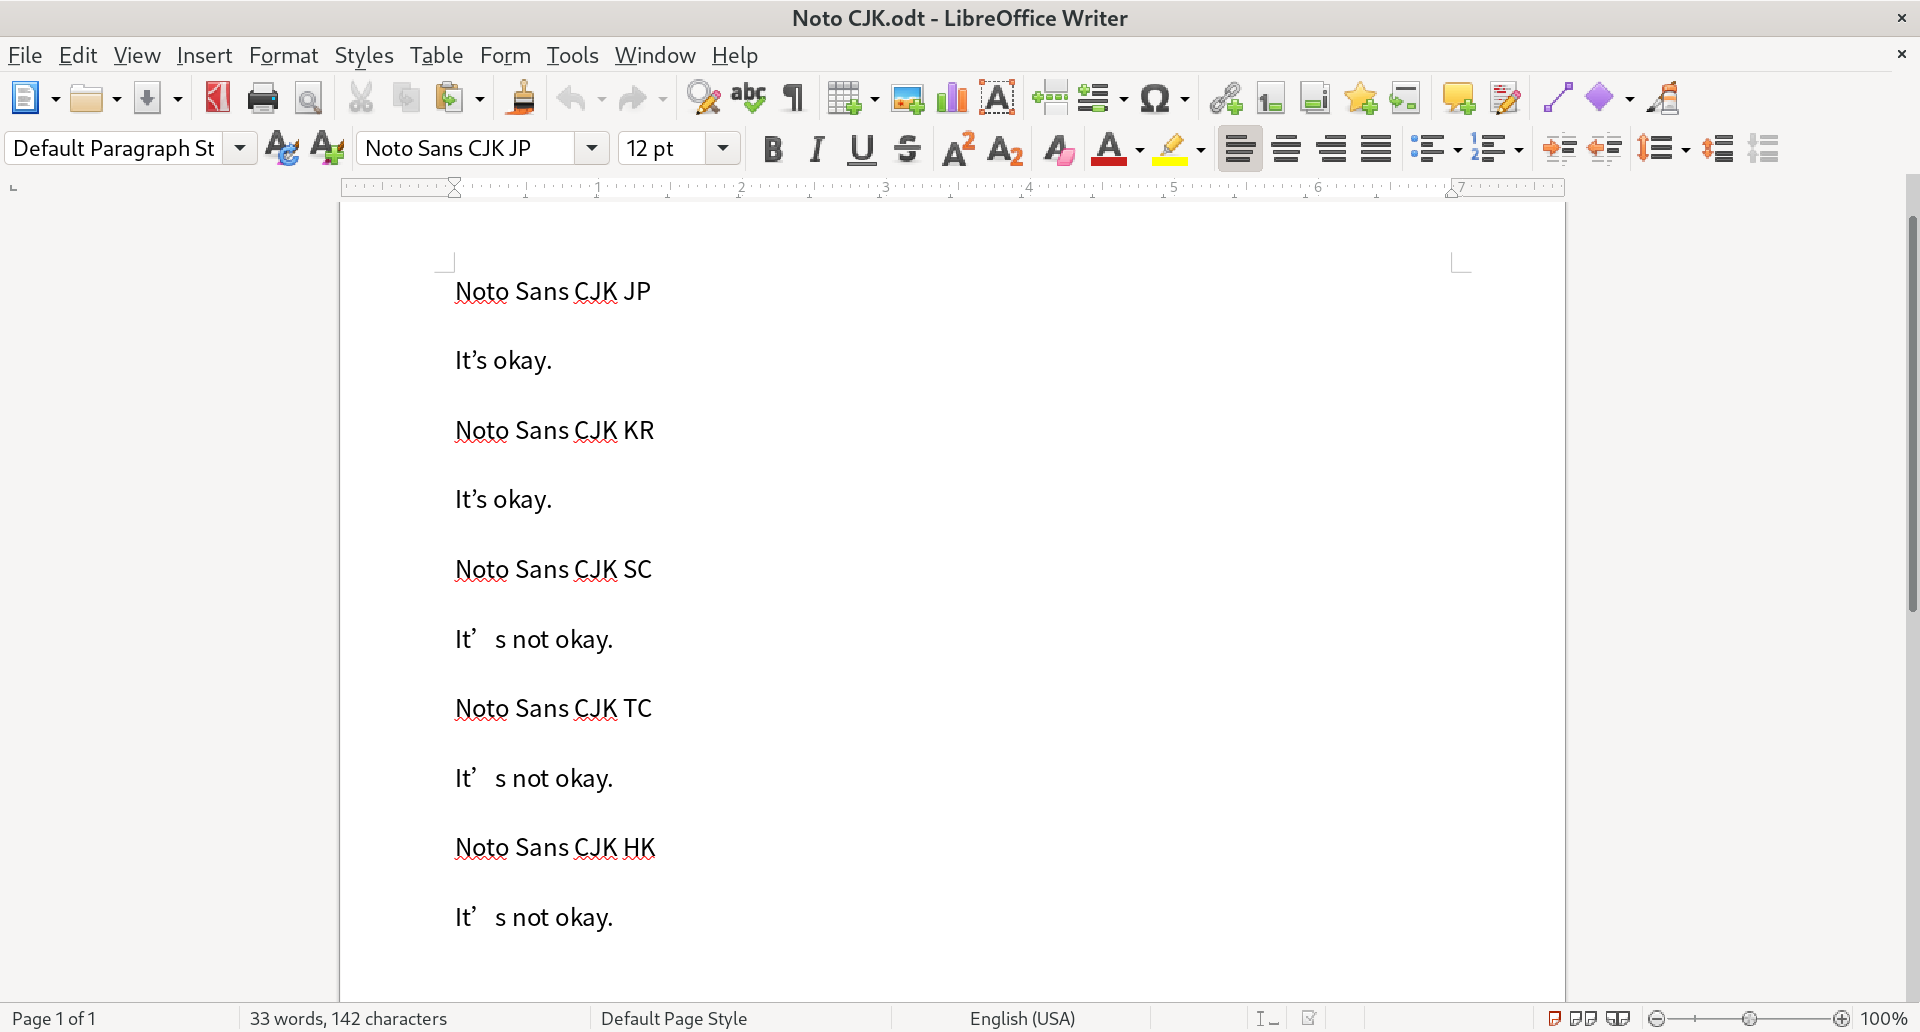The width and height of the screenshot is (1920, 1032).
Task: Click inside the font size field
Action: click(x=661, y=148)
